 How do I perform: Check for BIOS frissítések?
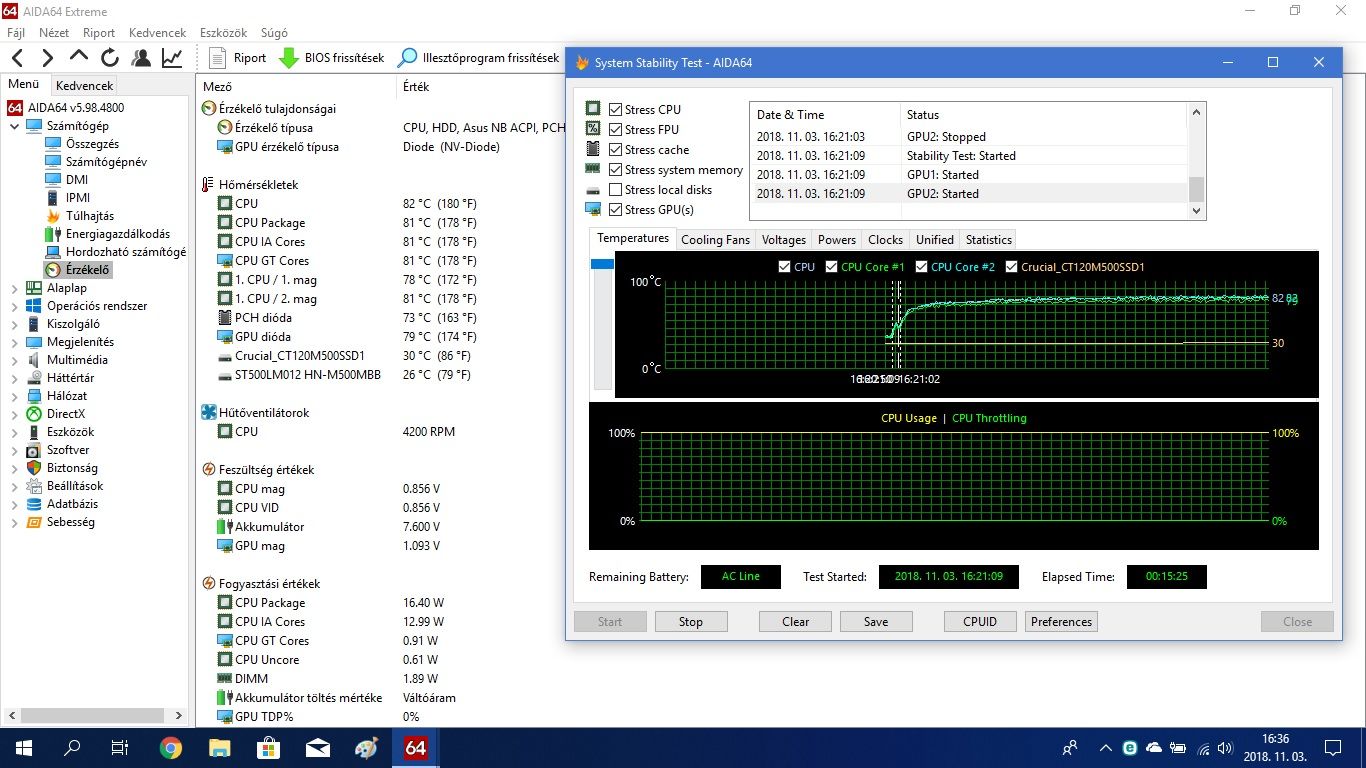331,58
